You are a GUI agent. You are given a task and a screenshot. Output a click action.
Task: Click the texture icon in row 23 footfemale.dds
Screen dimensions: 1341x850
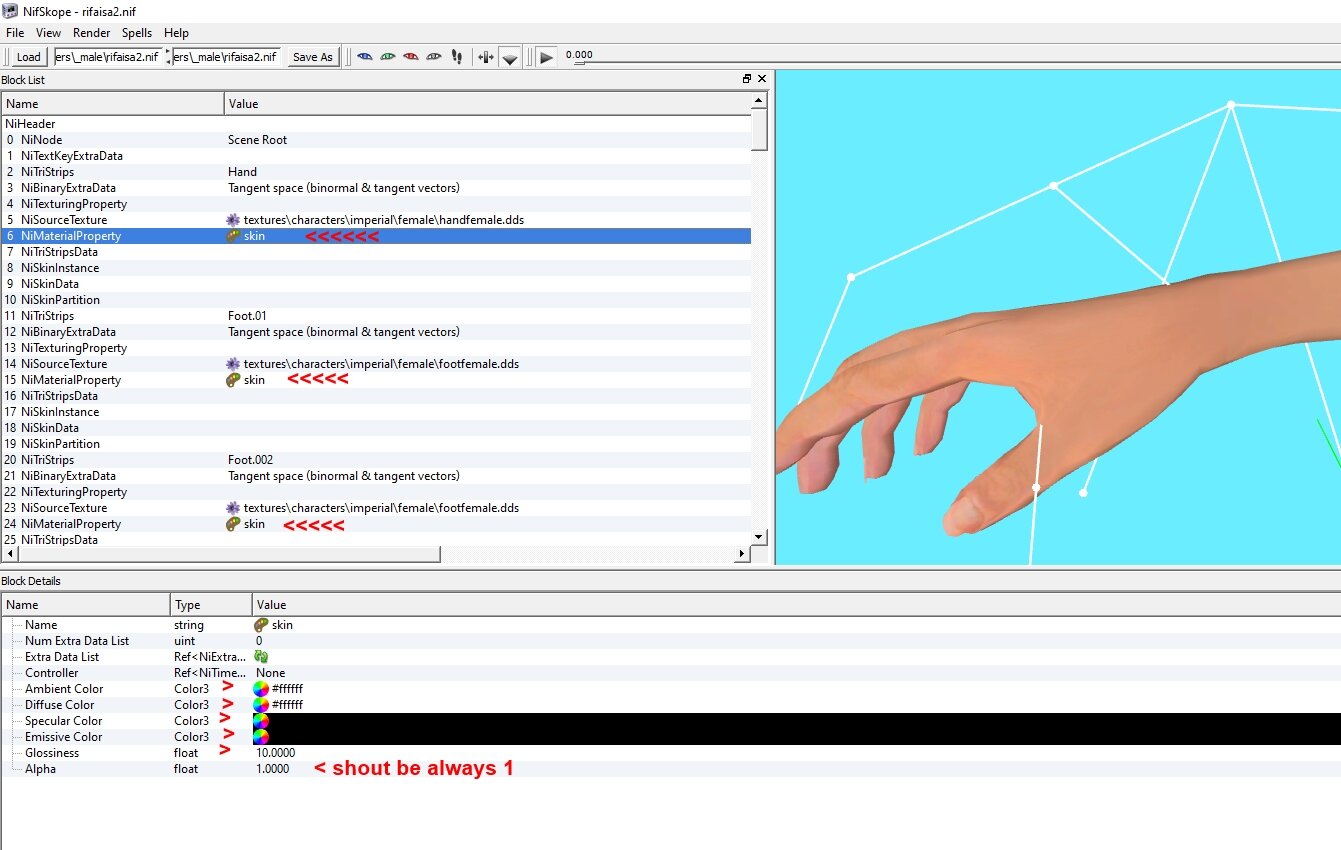233,508
